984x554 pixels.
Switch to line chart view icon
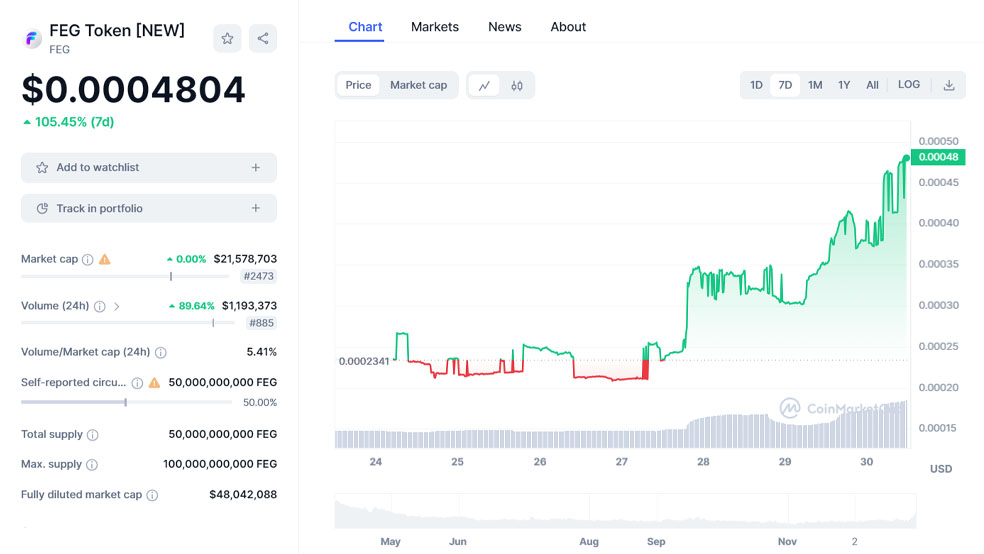(484, 86)
